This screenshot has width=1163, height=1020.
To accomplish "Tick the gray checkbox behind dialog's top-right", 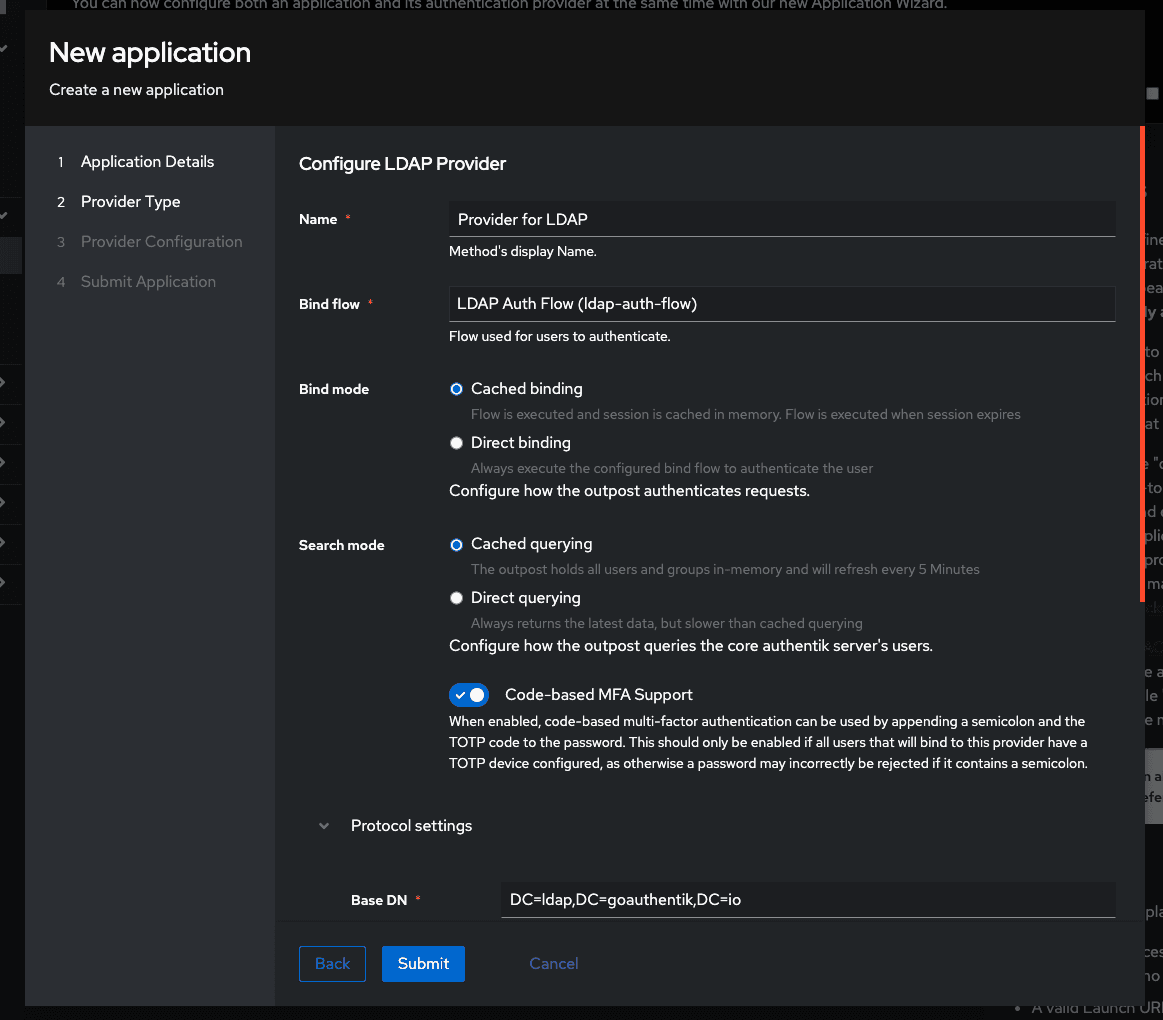I will 1152,93.
